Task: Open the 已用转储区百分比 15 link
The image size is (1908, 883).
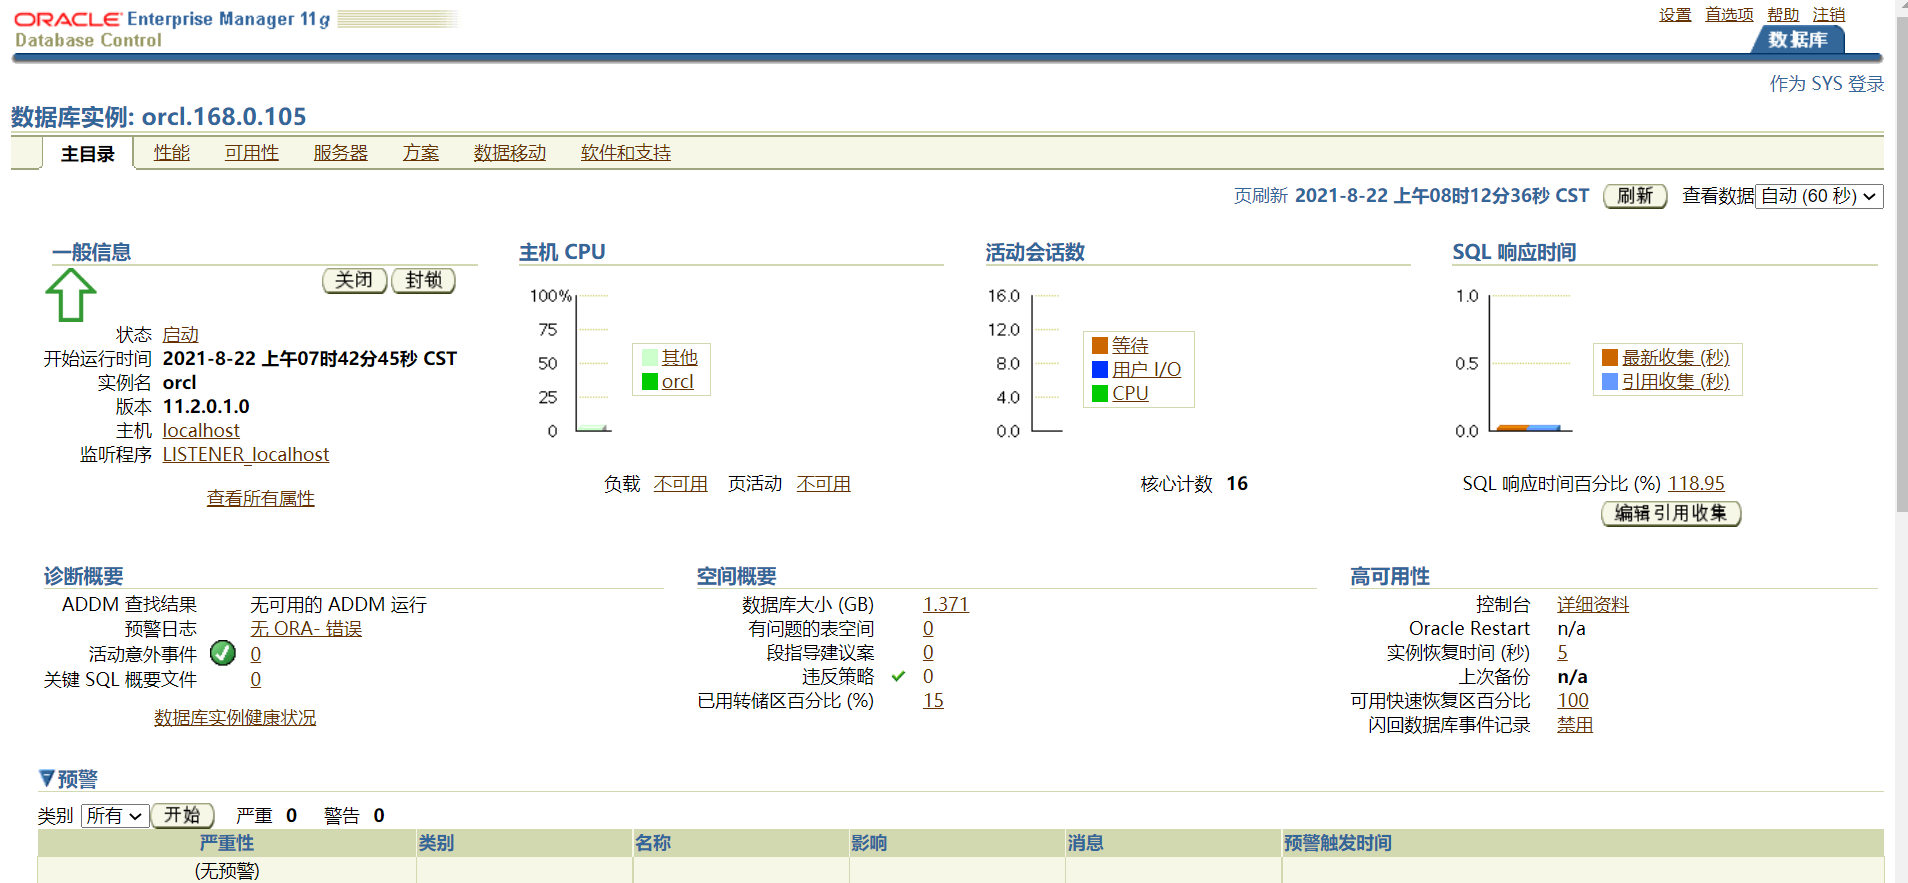Action: click(933, 701)
